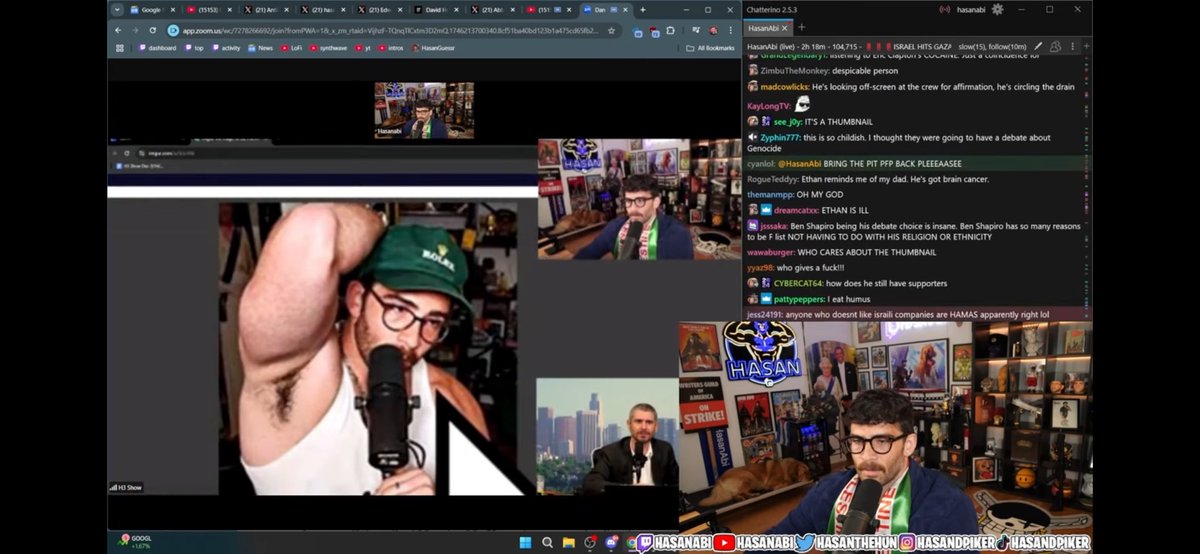The height and width of the screenshot is (554, 1200).
Task: Go back in Chrome
Action: 118,30
